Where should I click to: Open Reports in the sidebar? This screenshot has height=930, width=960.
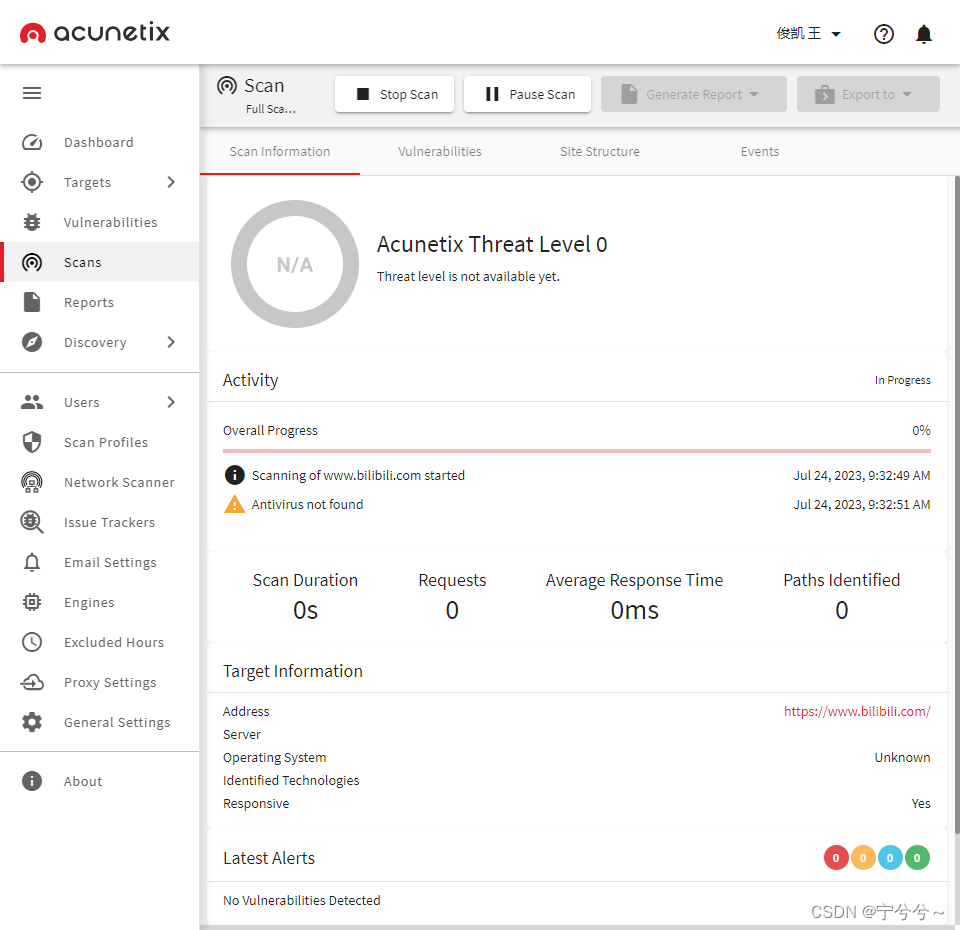point(99,302)
